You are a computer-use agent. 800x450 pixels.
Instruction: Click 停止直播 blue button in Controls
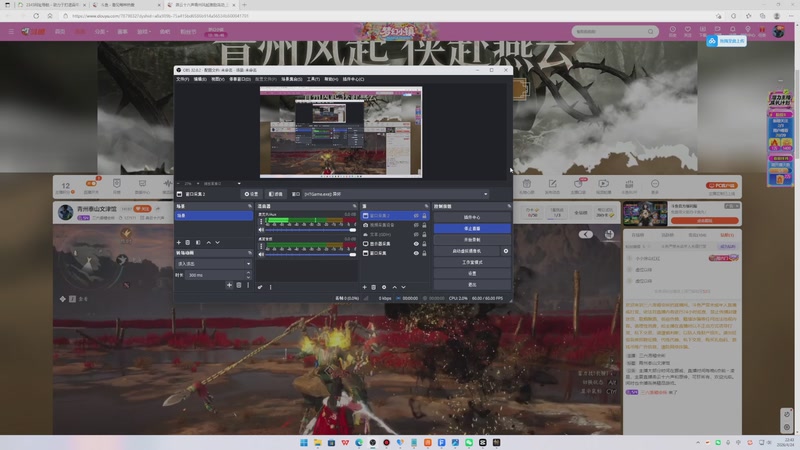click(x=472, y=229)
